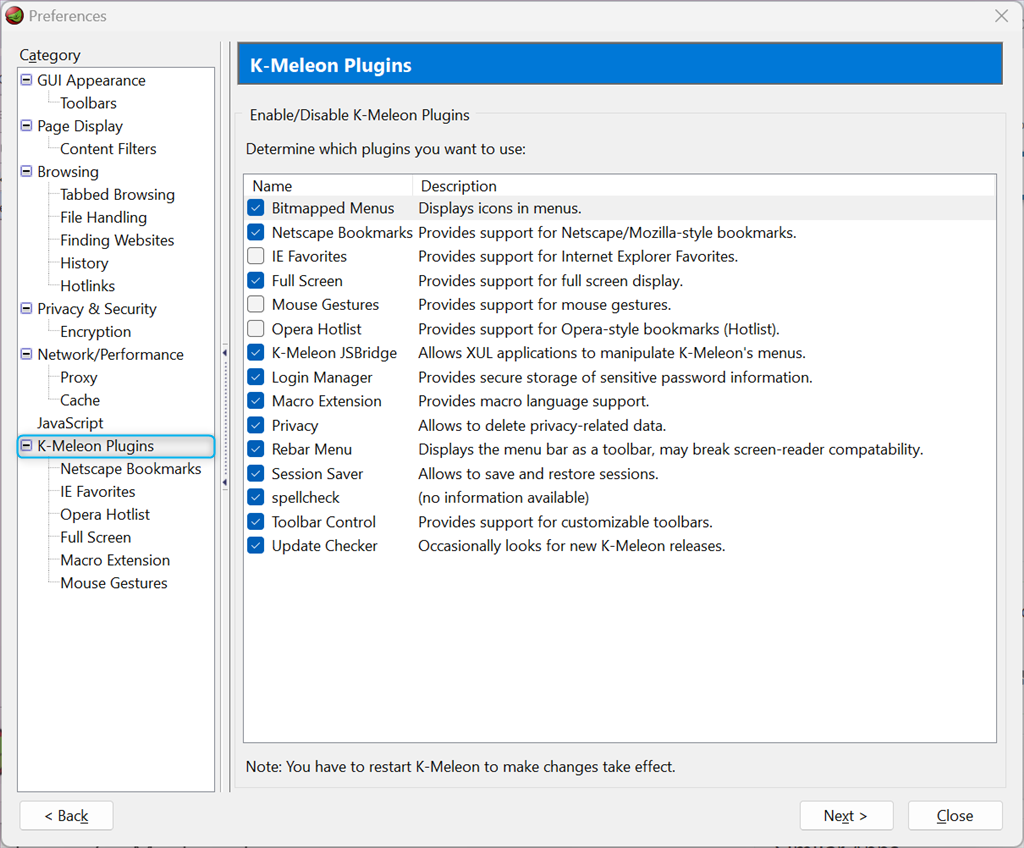Select the Browsing category label
1024x848 pixels.
(68, 172)
